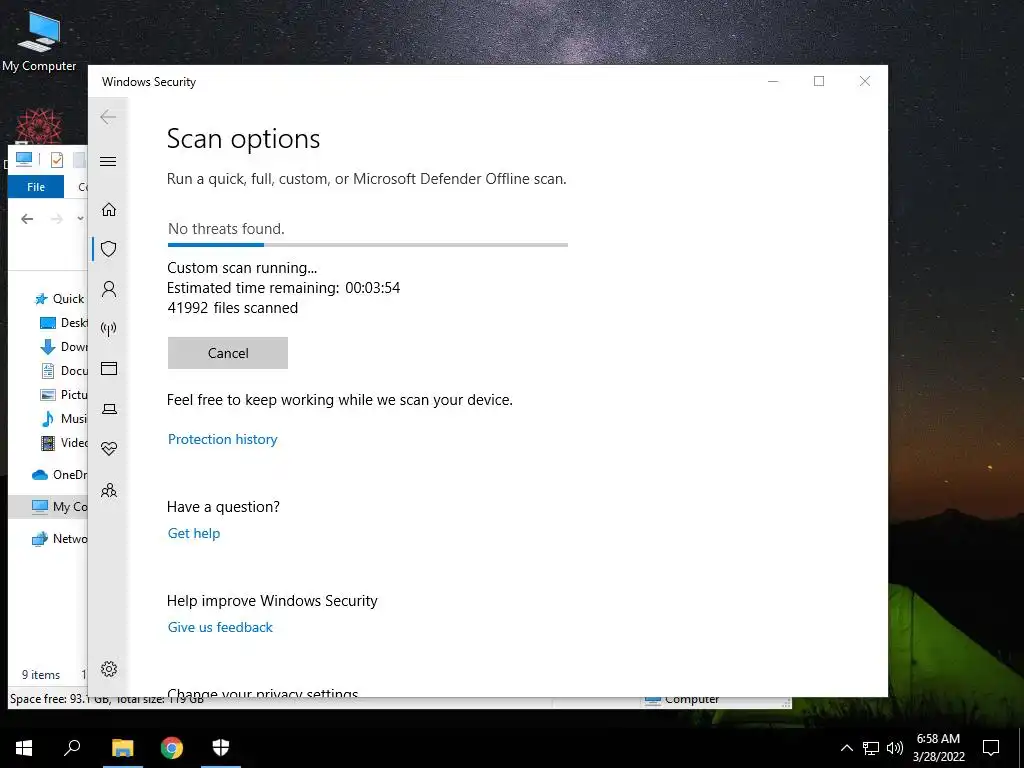The width and height of the screenshot is (1024, 768).
Task: Close the Windows Security window
Action: click(x=865, y=81)
